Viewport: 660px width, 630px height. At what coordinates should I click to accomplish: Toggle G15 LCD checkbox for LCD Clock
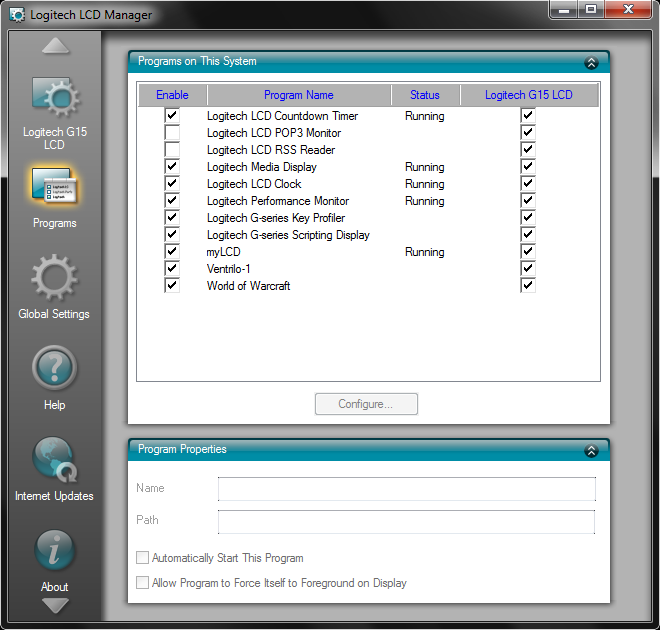pos(528,183)
